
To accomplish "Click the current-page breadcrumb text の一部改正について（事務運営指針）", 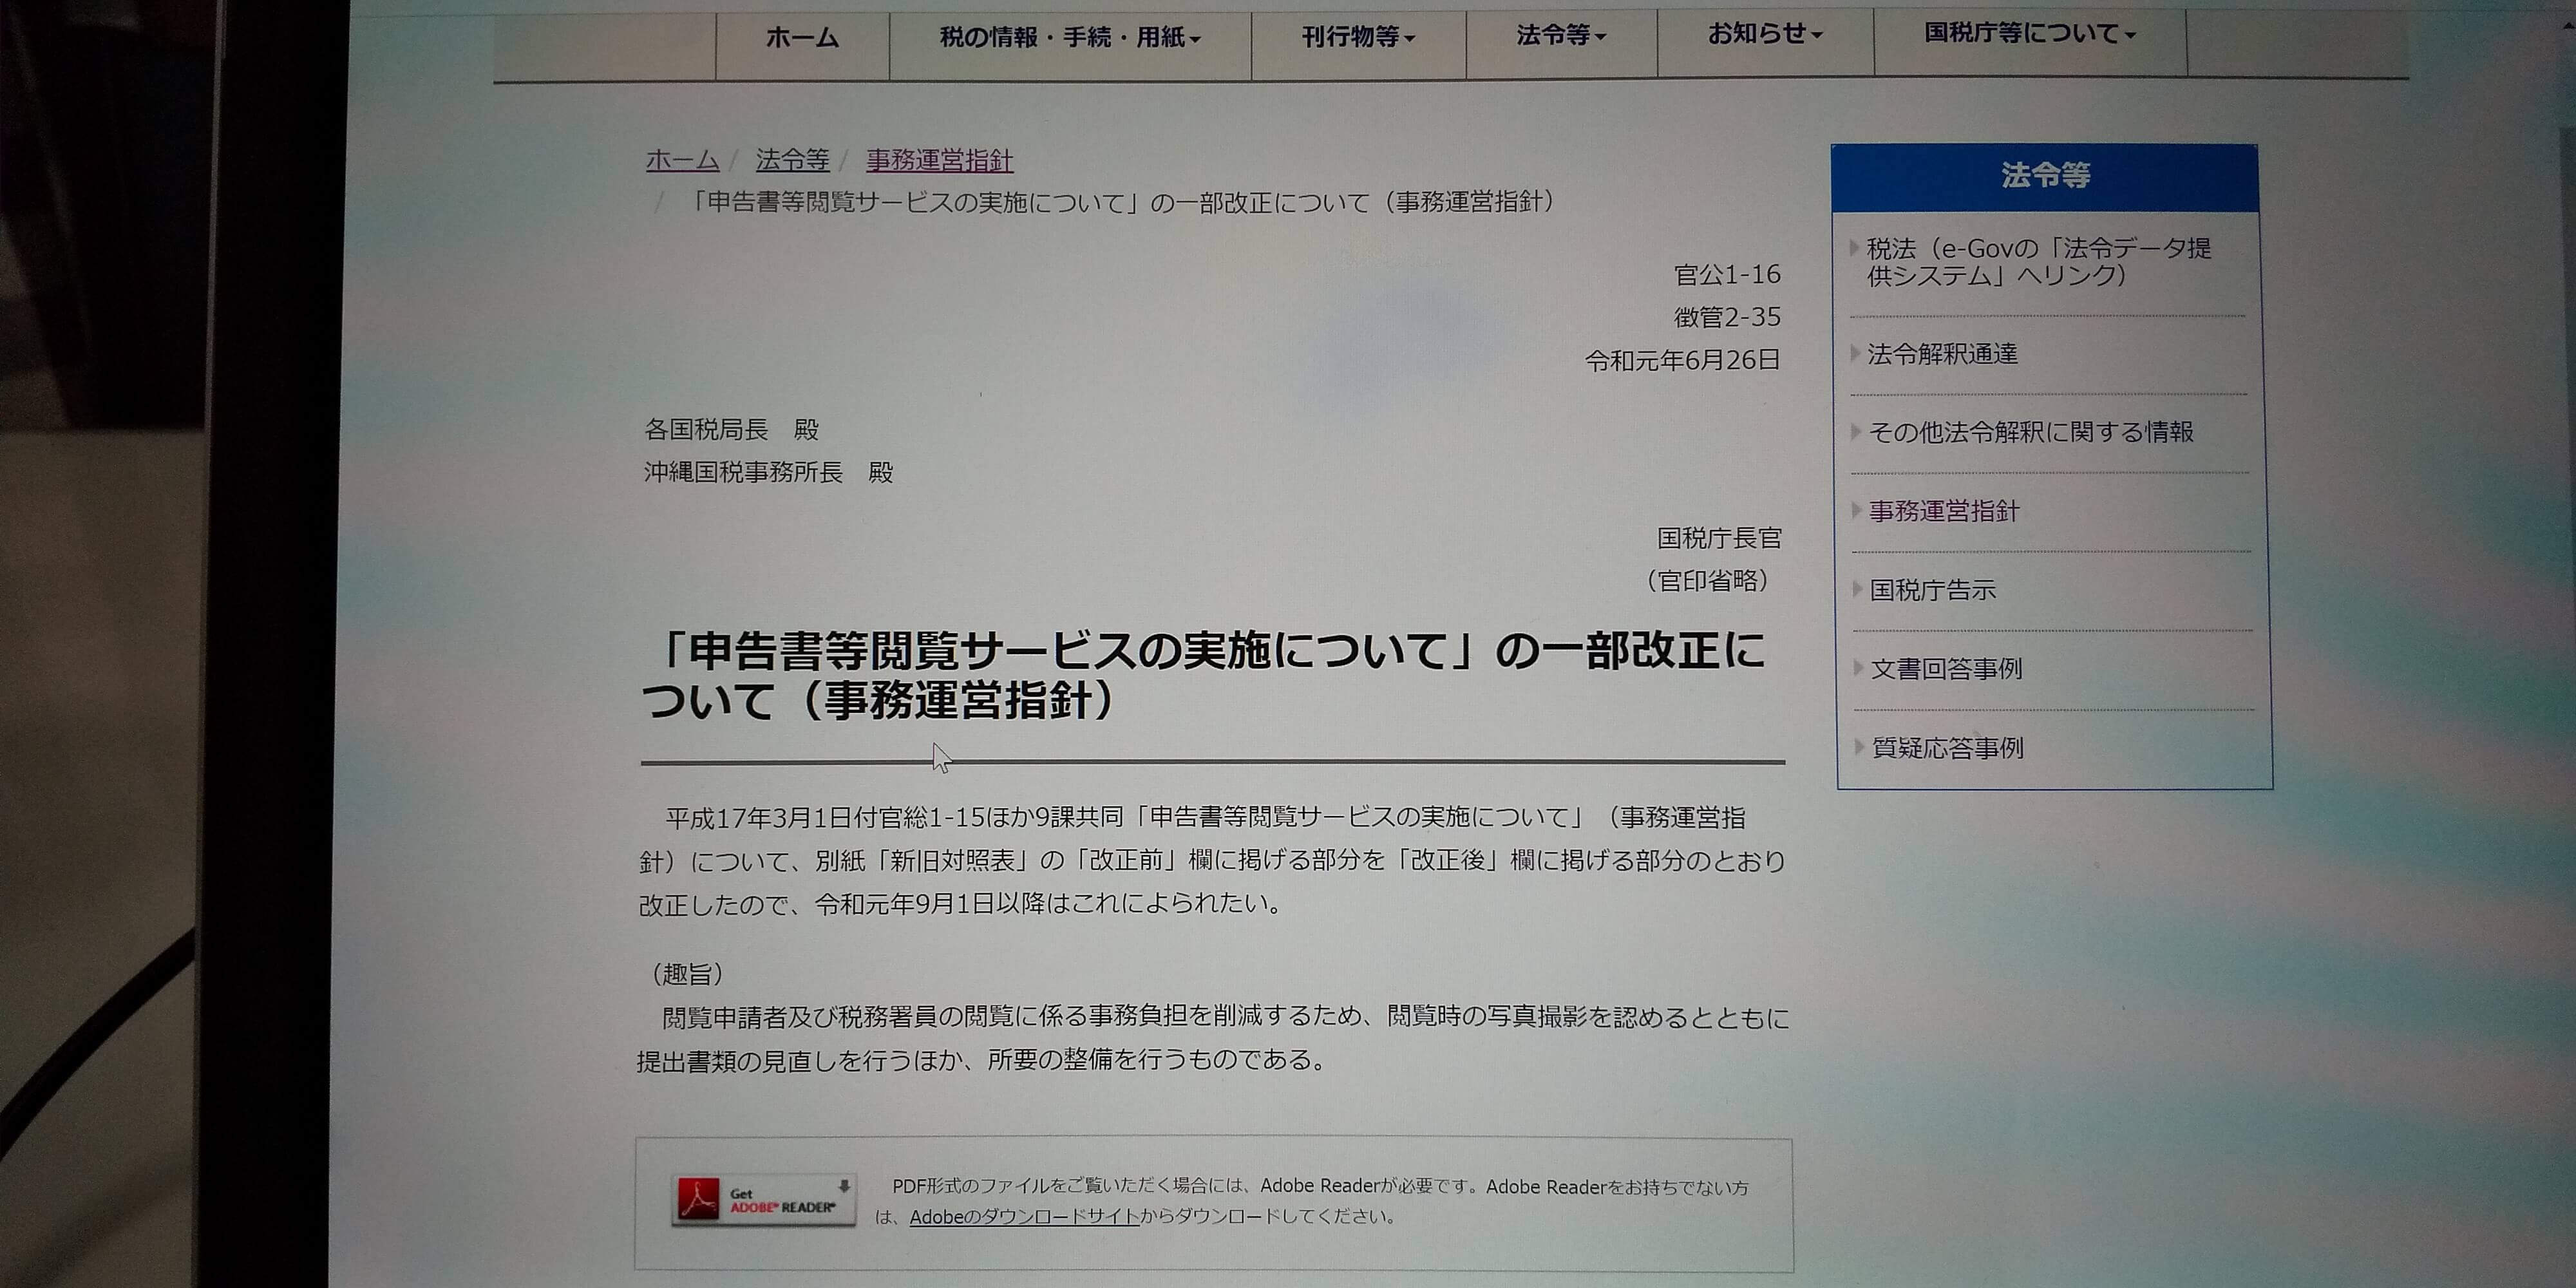I will [x=1354, y=203].
